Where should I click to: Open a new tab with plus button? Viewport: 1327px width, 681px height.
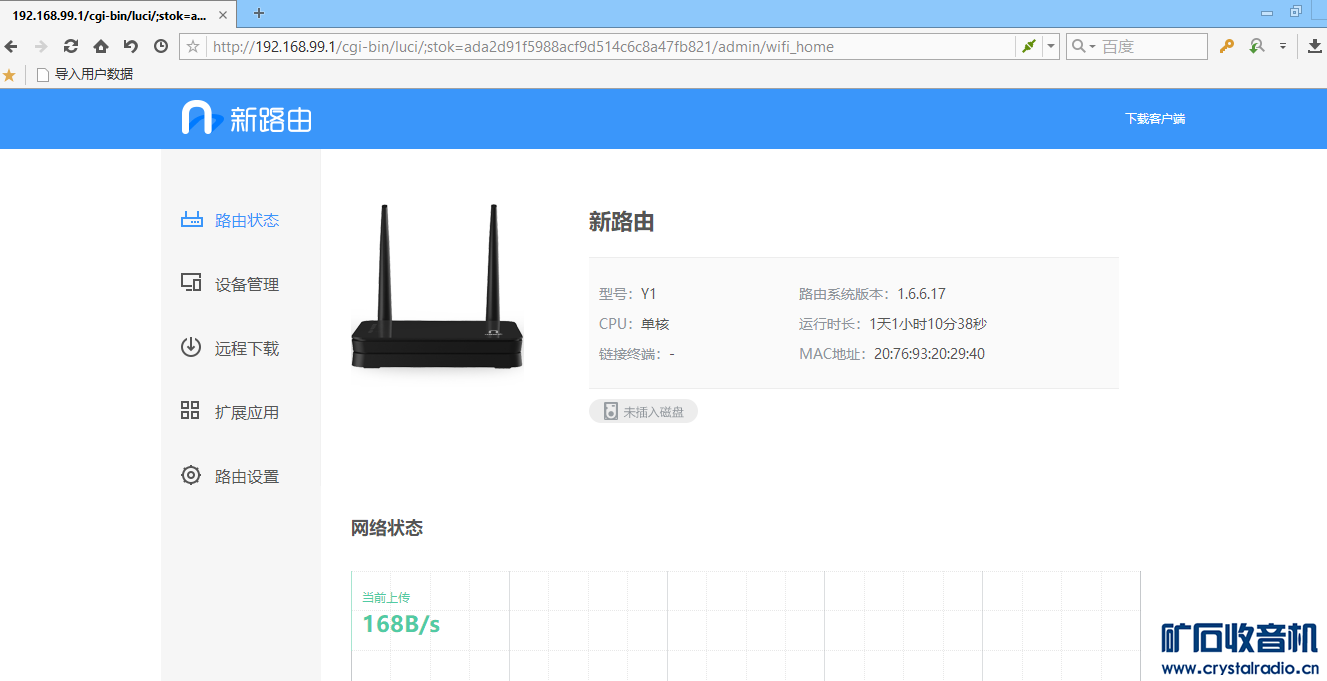pos(259,13)
